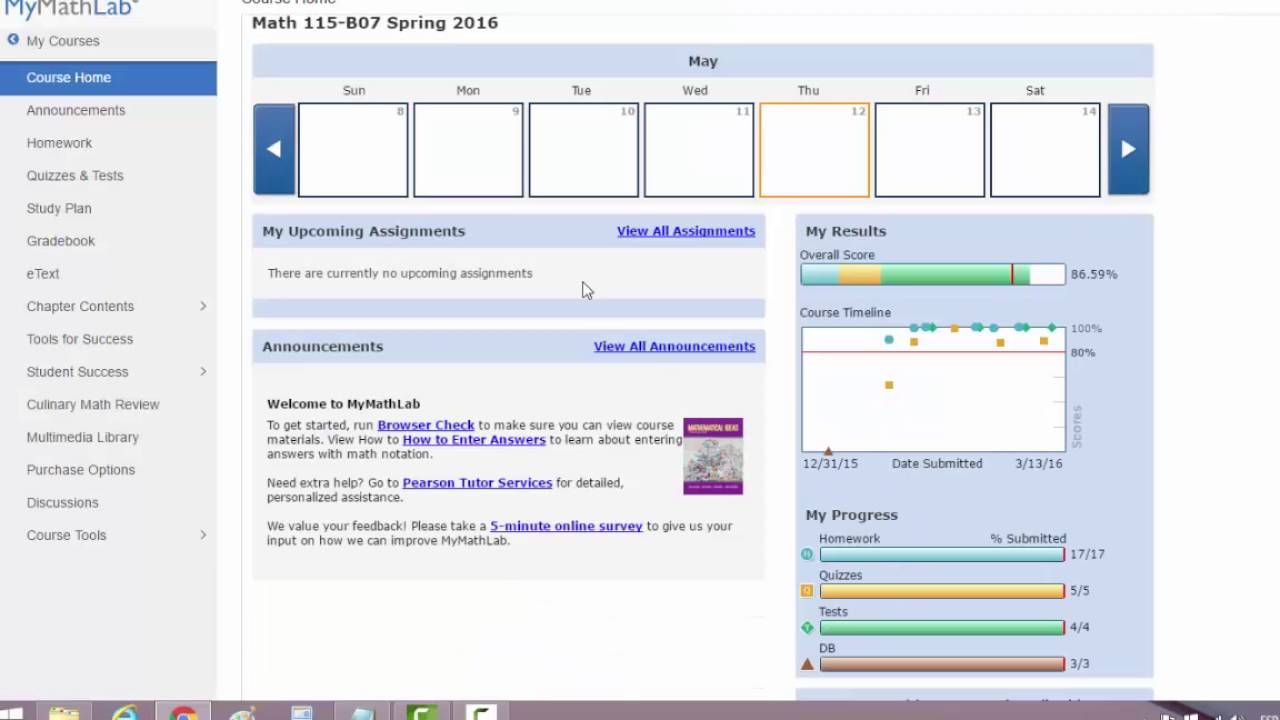This screenshot has width=1280, height=720.
Task: Open Purchase Options
Action: (81, 470)
